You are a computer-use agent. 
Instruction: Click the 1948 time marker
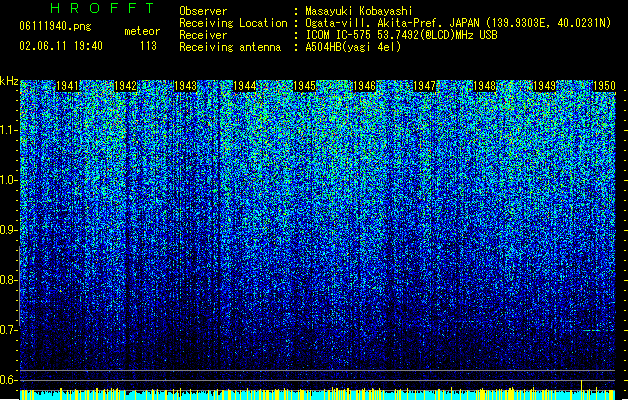click(485, 86)
